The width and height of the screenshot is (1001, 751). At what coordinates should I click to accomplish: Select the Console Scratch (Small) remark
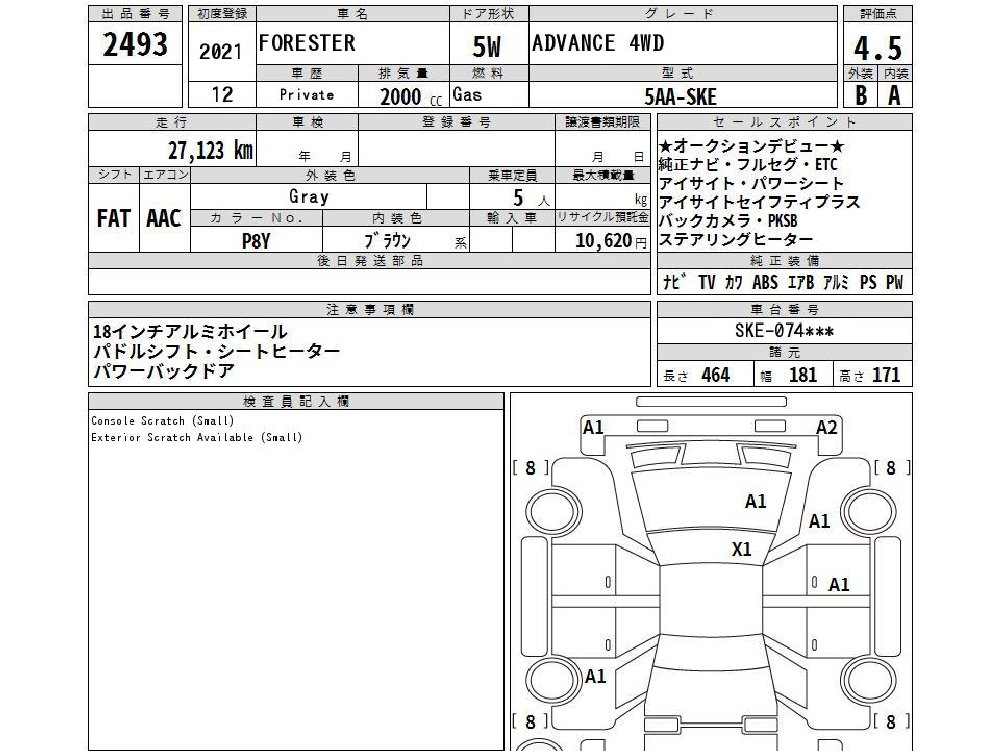(x=163, y=421)
